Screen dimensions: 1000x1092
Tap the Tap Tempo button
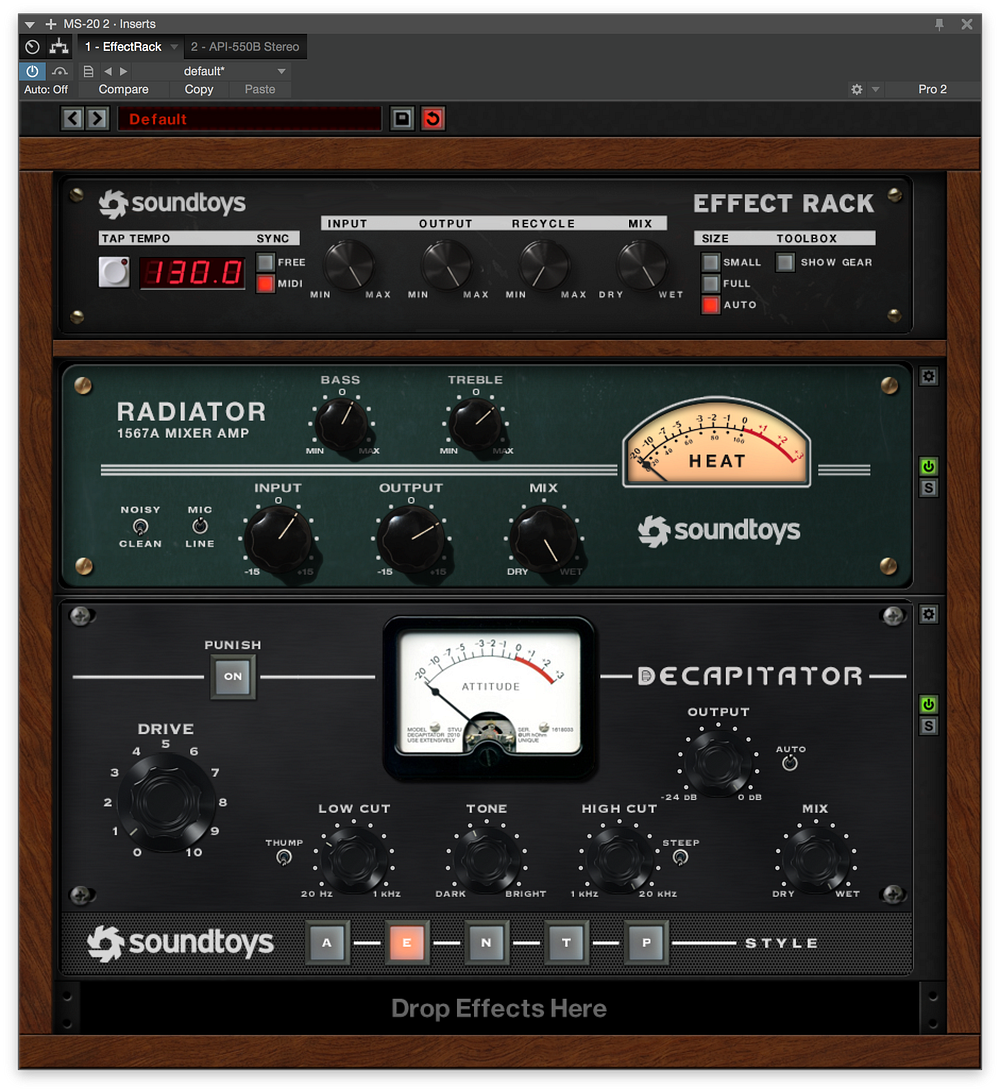(x=114, y=272)
